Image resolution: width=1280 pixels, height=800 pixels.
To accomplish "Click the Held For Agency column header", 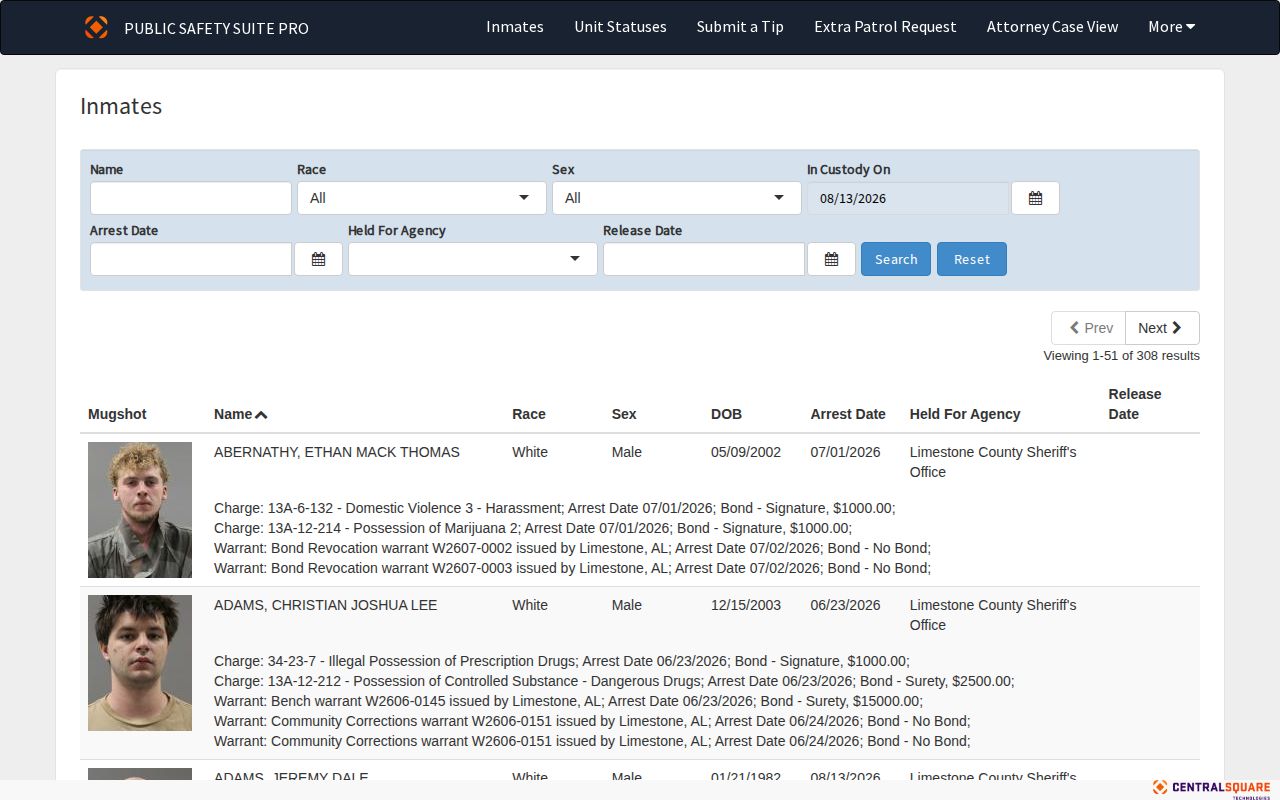I will pyautogui.click(x=965, y=414).
